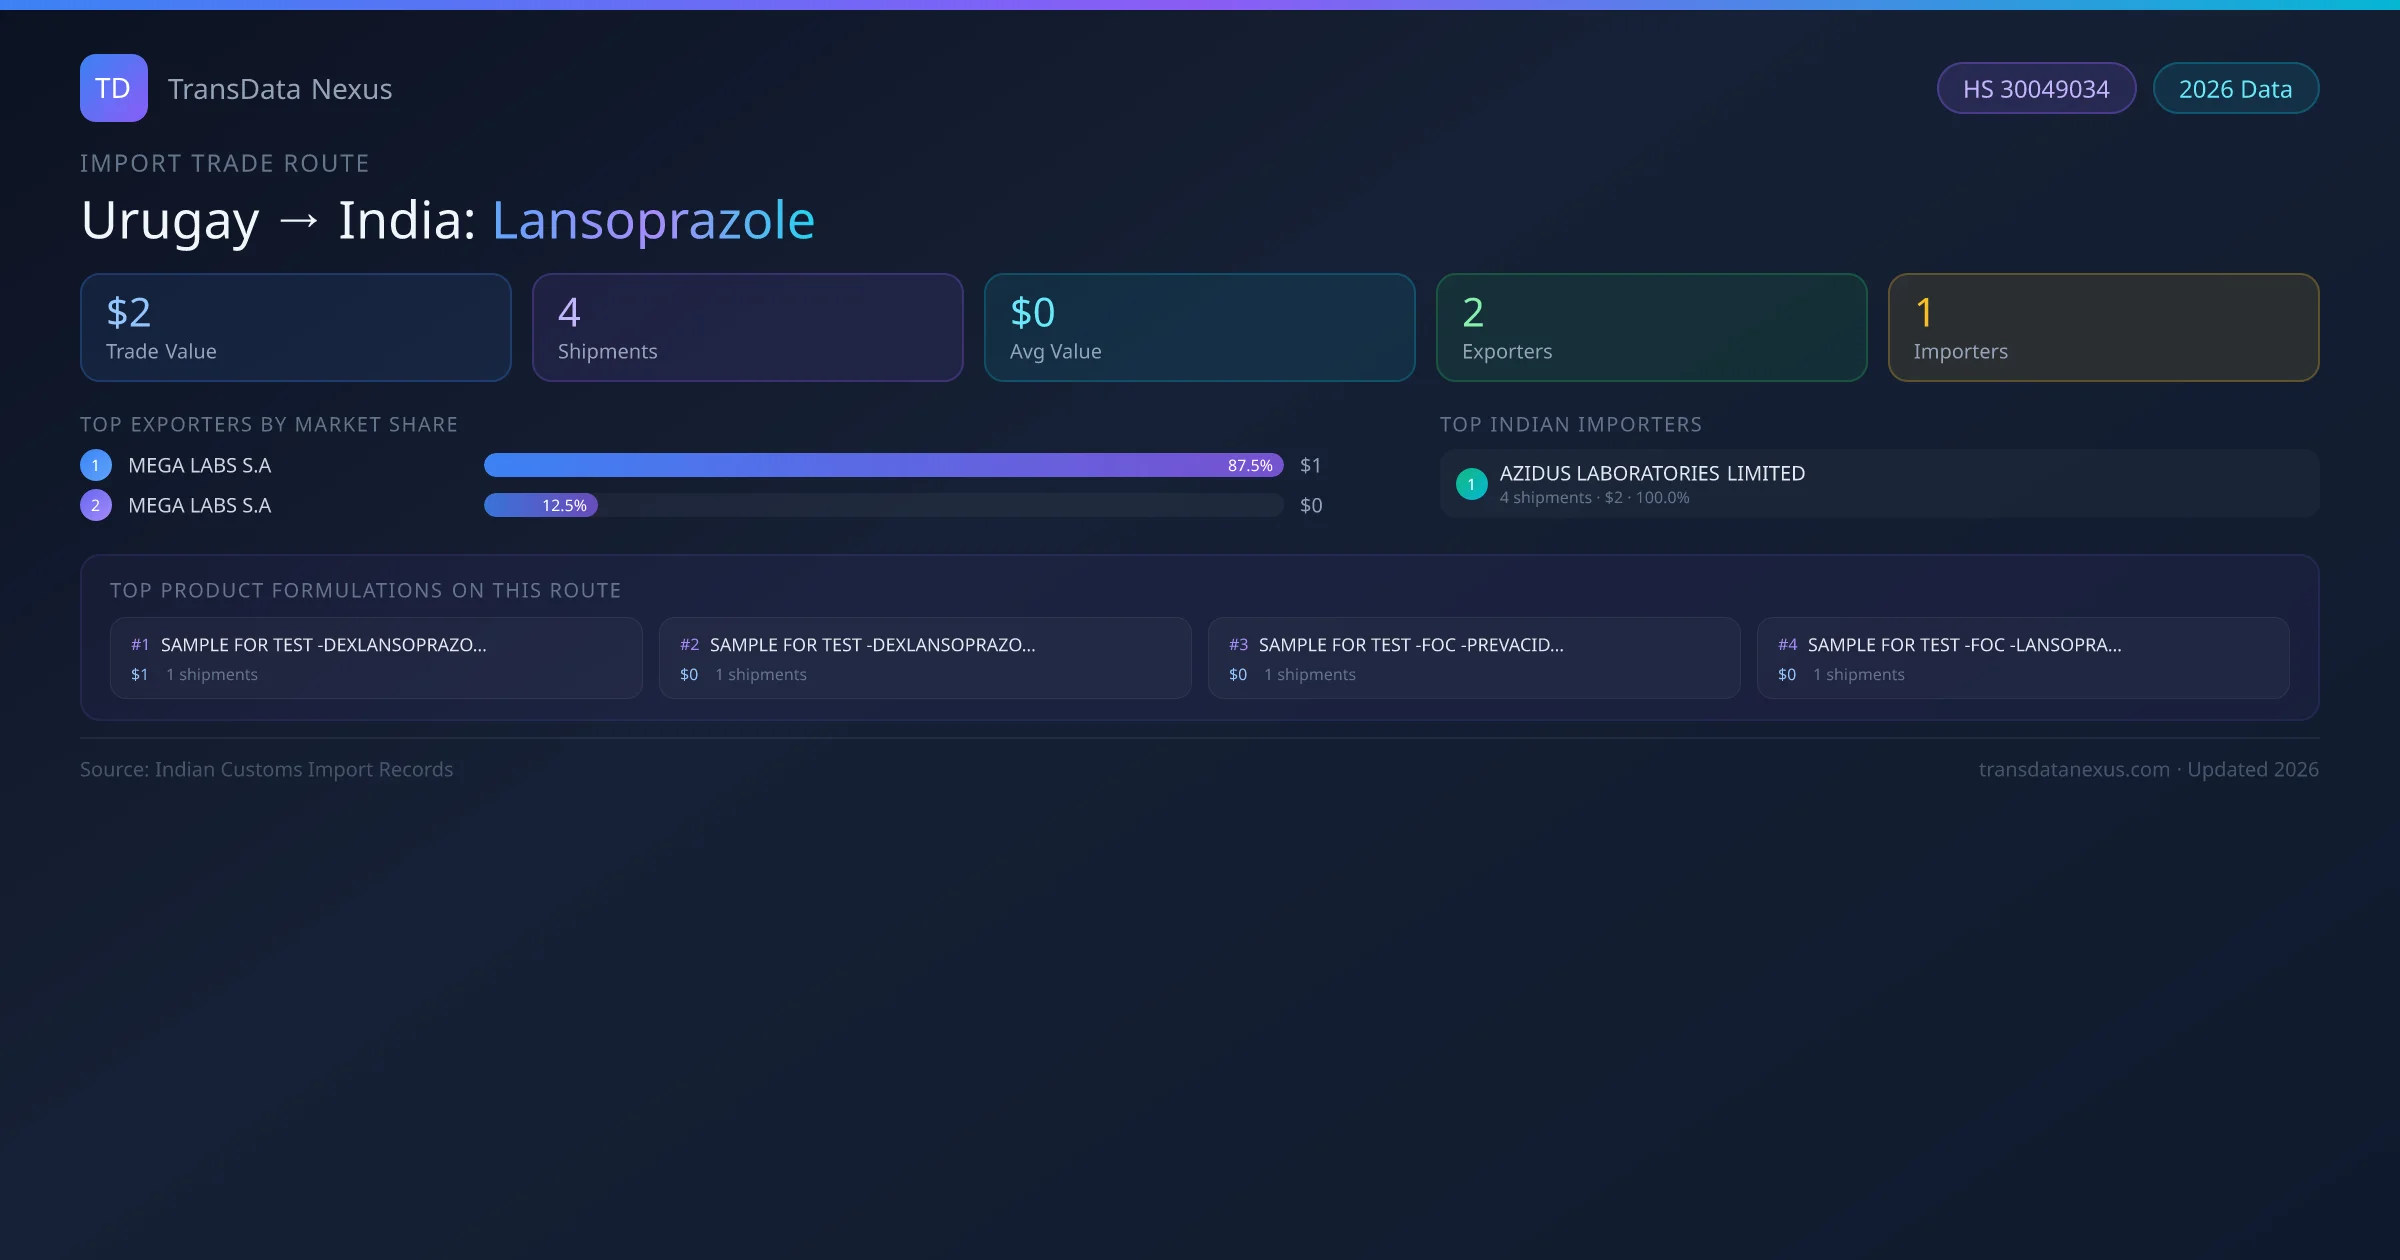2400x1260 pixels.
Task: Select the rank badge for MEGA LABS S.A number 1
Action: pos(96,465)
